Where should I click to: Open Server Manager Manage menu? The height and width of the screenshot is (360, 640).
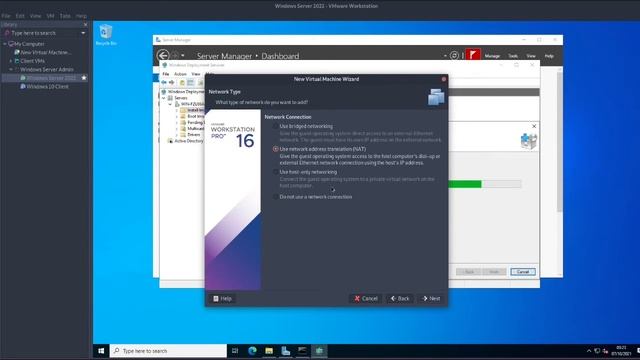click(492, 56)
